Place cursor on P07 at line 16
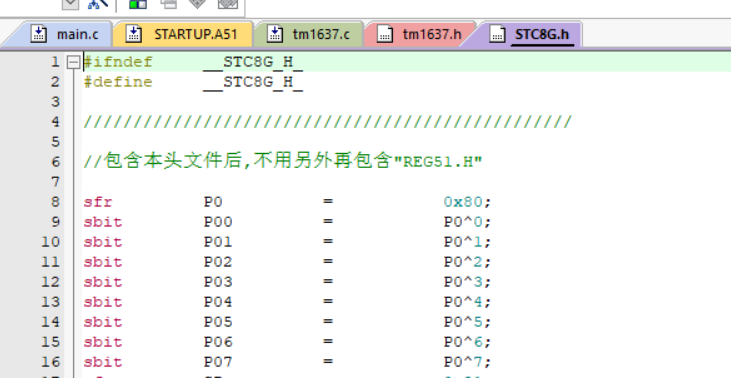 pos(218,362)
